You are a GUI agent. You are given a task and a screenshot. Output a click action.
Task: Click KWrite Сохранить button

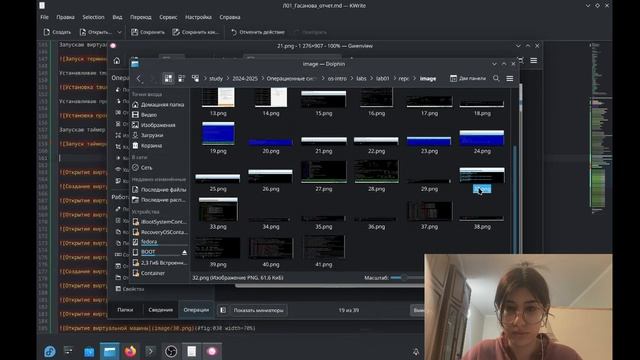click(148, 32)
